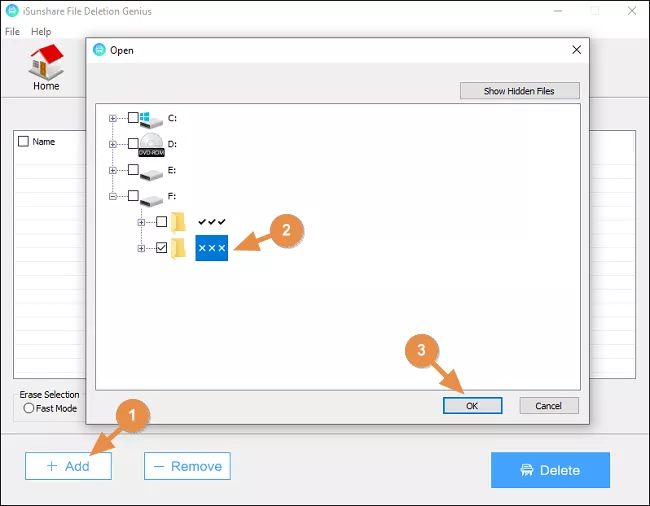Screen dimensions: 650x506
Task: Click the folder icon beside the ××× folder
Action: click(x=179, y=247)
